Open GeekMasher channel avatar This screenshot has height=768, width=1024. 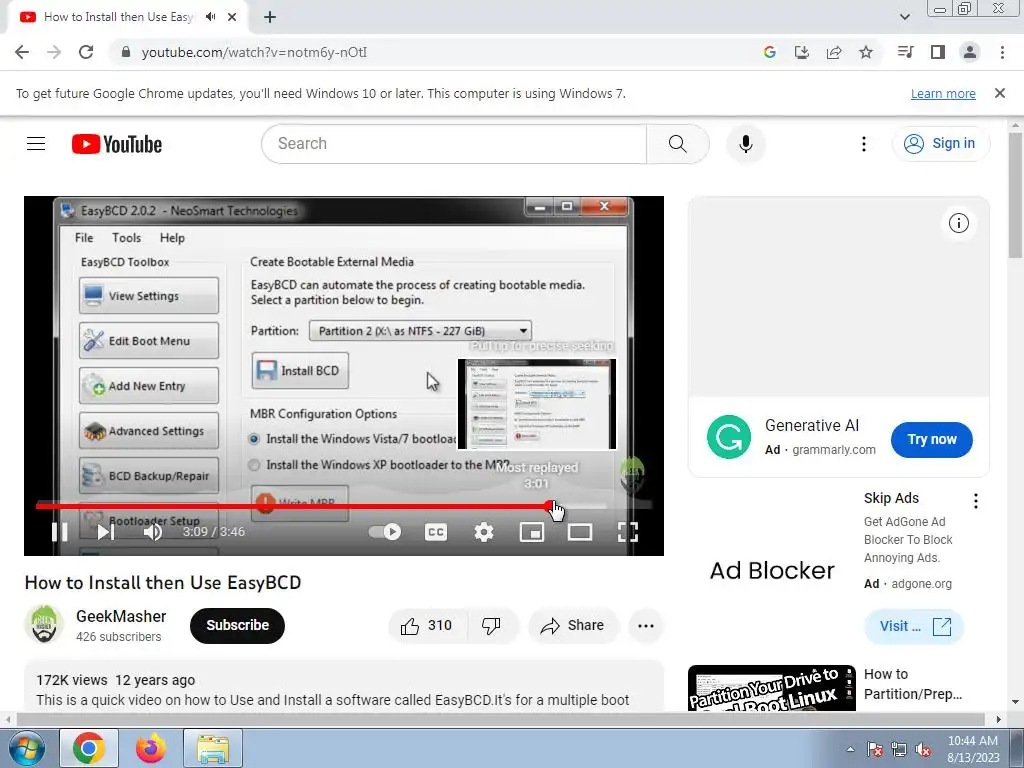(x=44, y=625)
